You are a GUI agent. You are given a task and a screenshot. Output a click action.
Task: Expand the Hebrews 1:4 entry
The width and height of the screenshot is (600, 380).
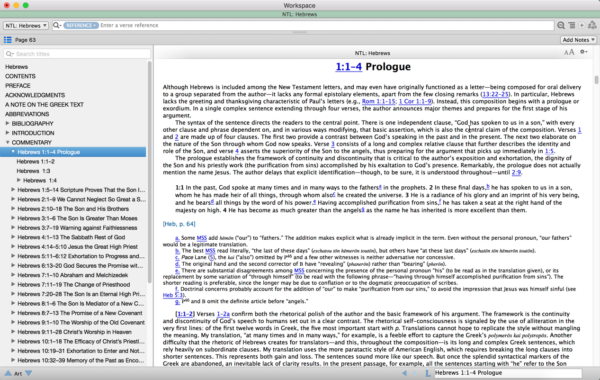click(19, 180)
